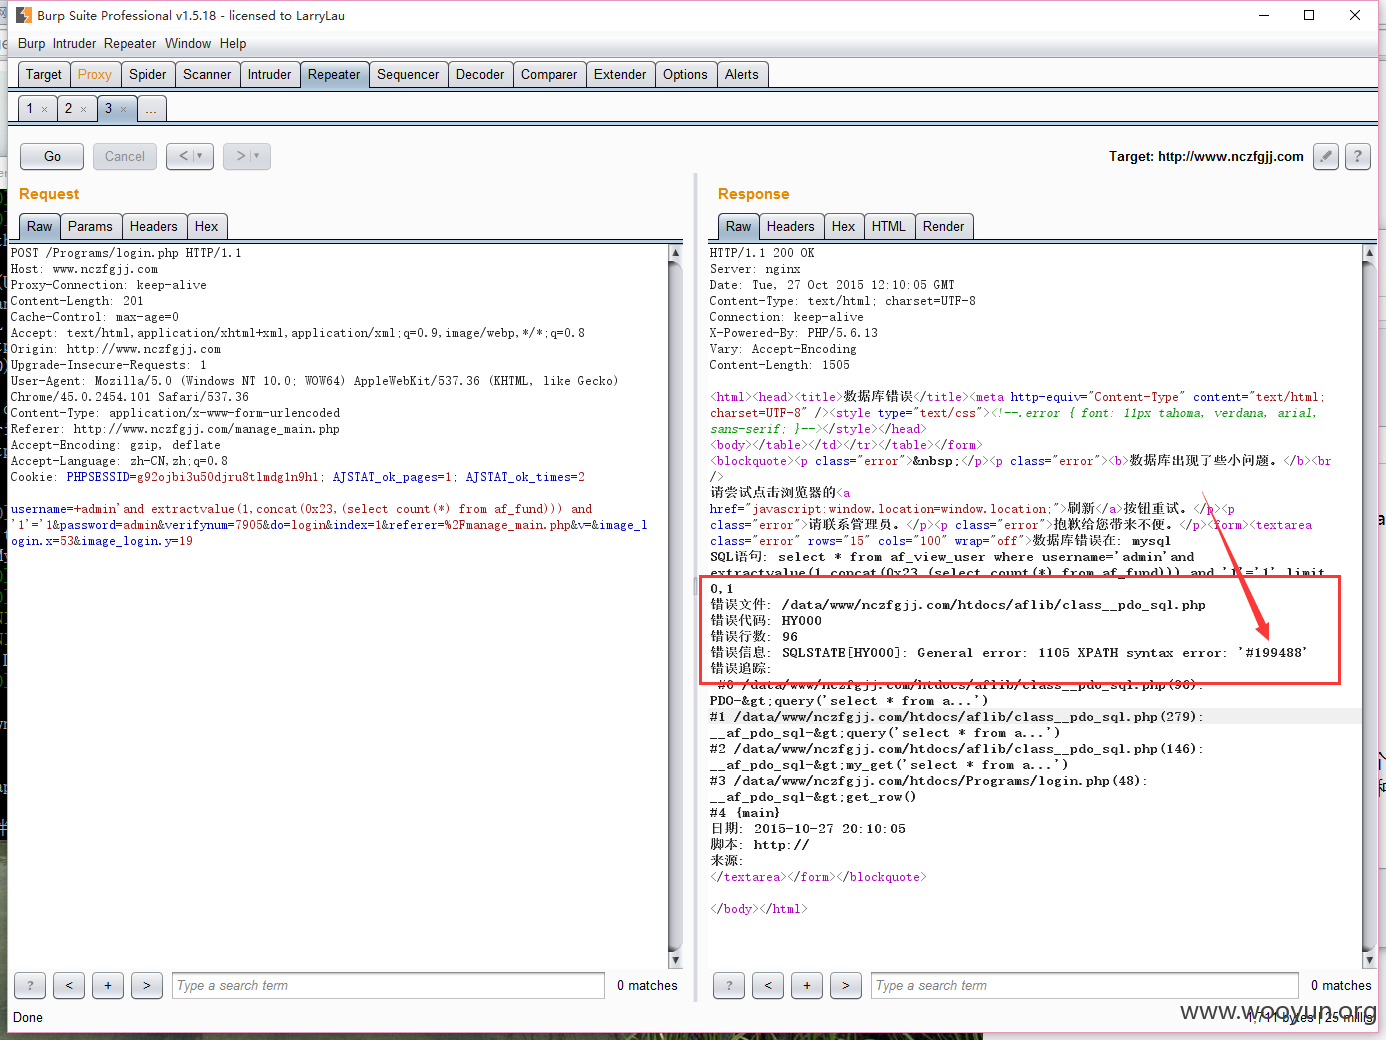Switch request view to Headers tab
This screenshot has width=1386, height=1040.
pos(154,226)
